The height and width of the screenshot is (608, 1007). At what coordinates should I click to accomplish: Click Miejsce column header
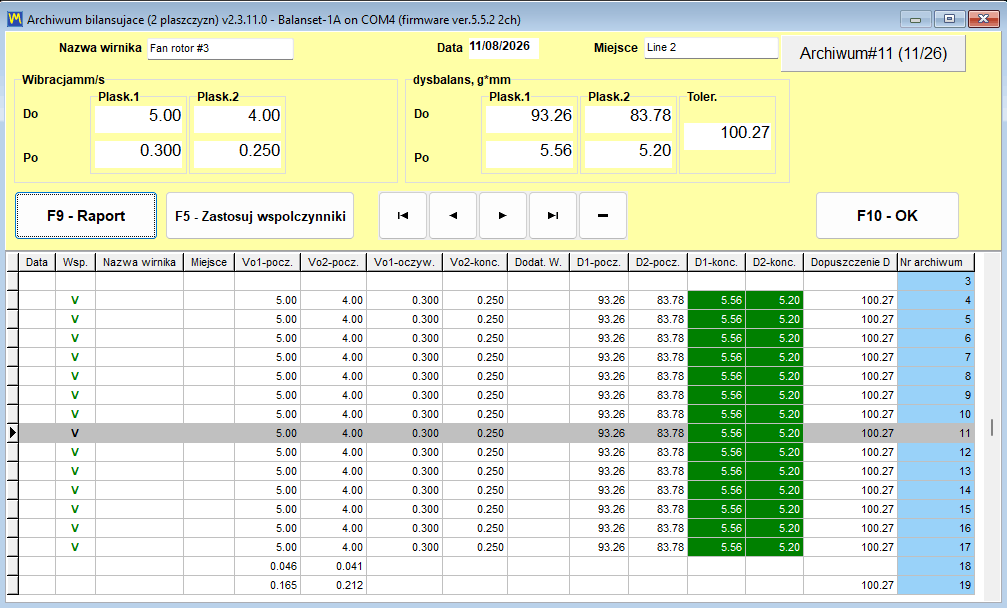click(209, 262)
